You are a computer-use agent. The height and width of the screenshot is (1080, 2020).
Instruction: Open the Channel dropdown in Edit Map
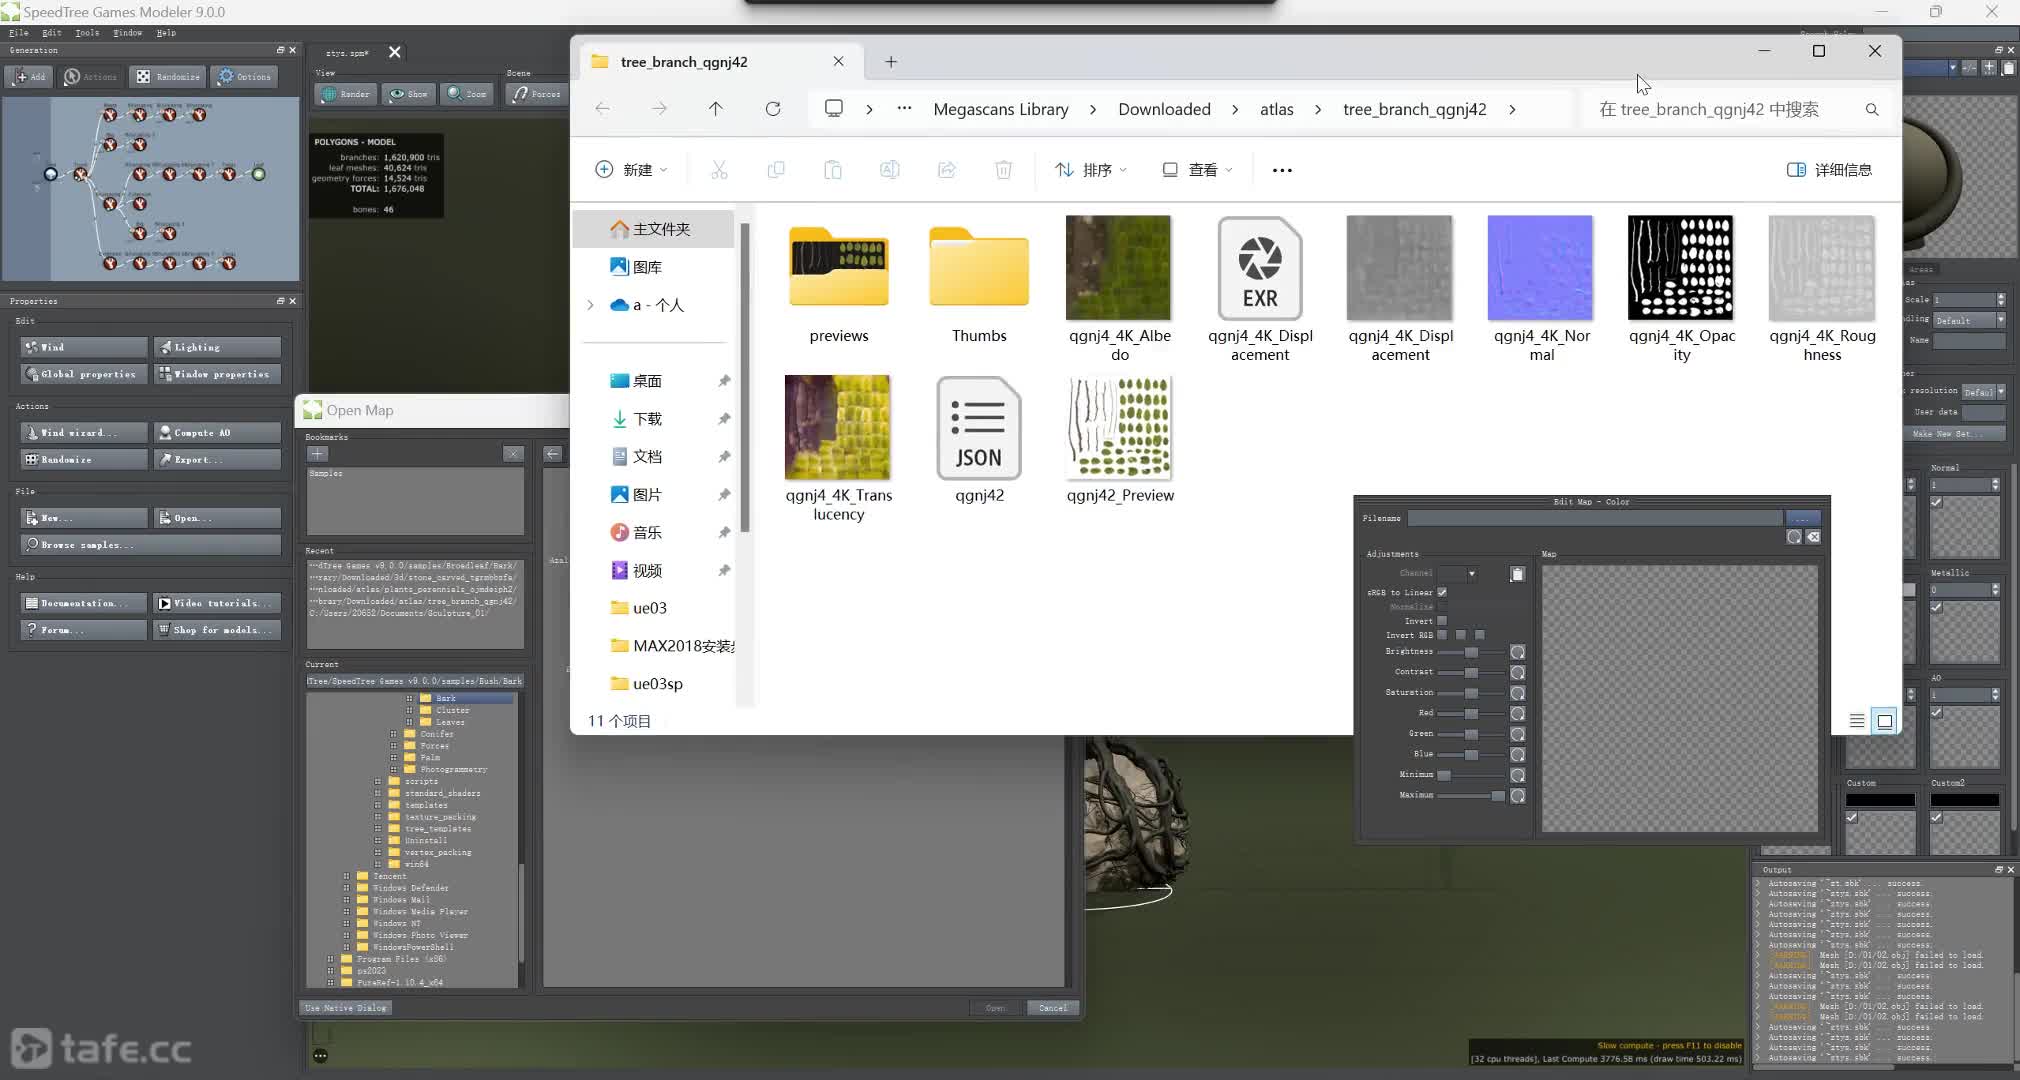[x=1458, y=574]
